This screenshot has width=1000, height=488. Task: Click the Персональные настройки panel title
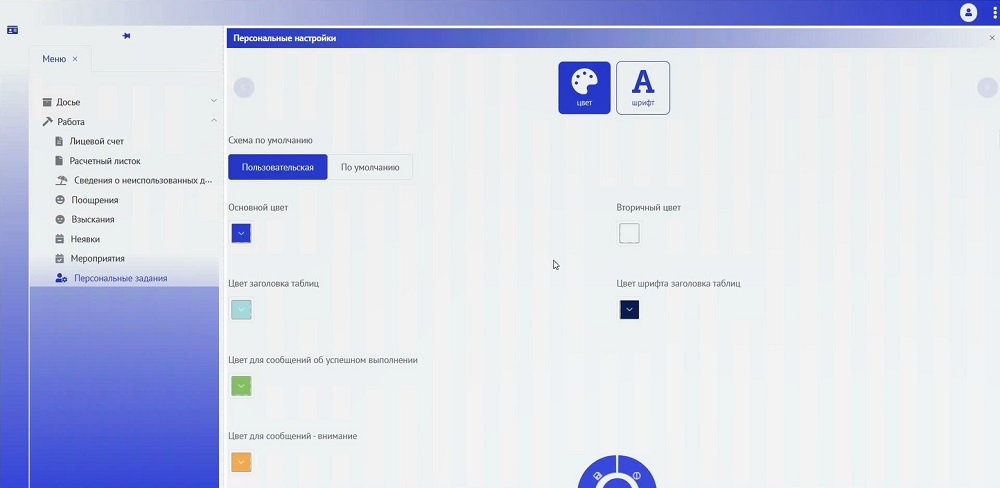pos(284,38)
